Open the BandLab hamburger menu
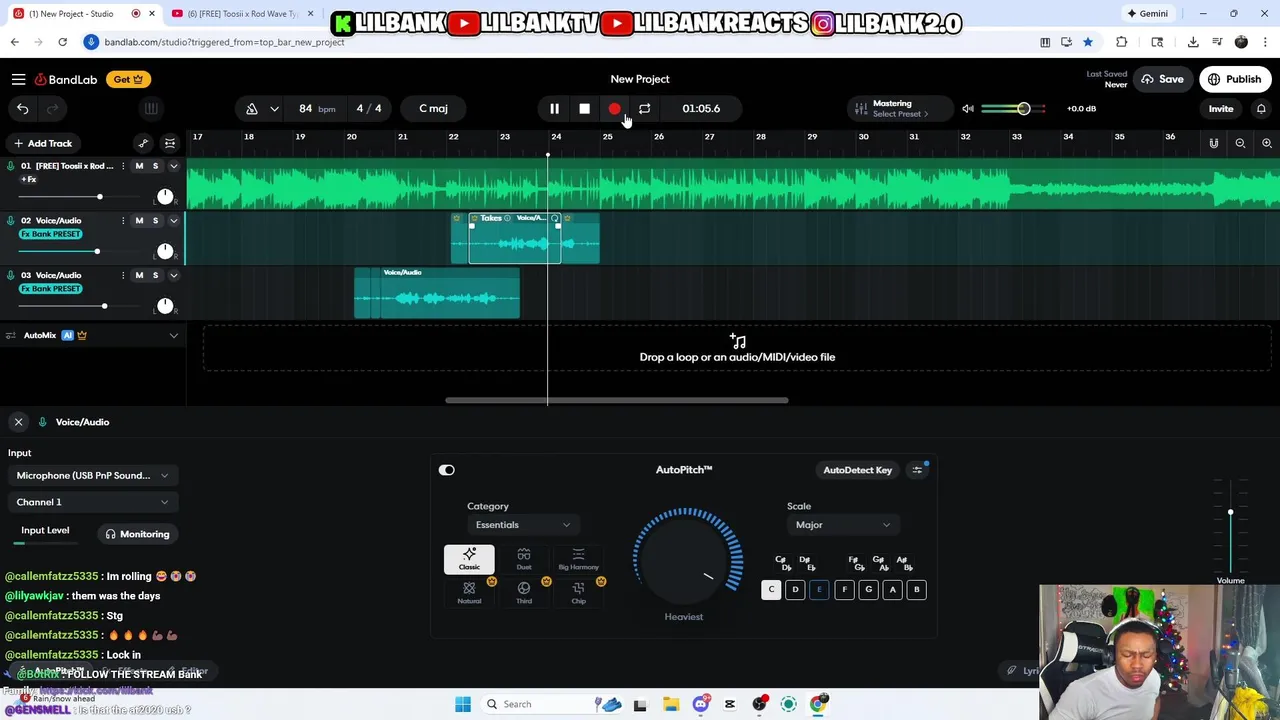 [18, 79]
